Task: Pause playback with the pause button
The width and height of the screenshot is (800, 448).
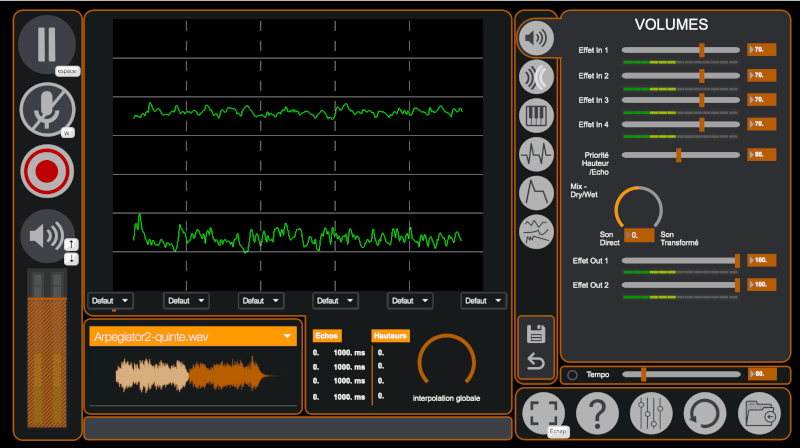Action: (48, 44)
